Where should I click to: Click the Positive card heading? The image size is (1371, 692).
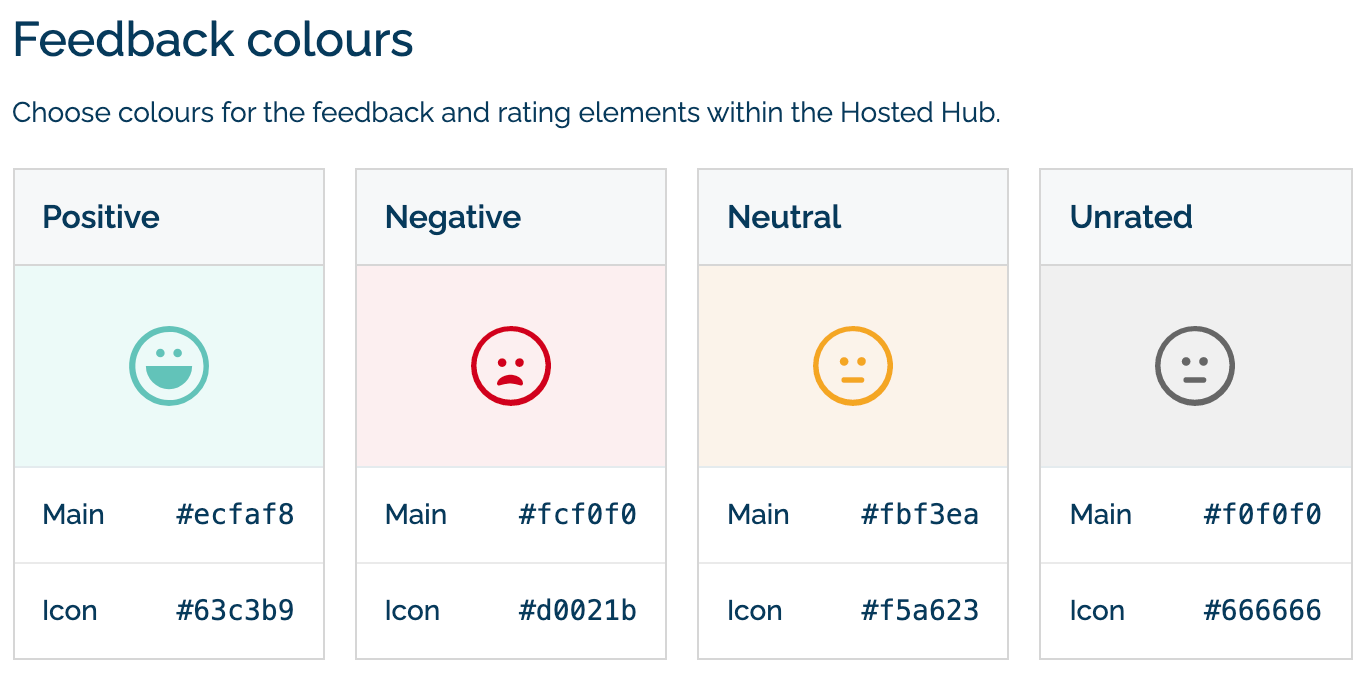pyautogui.click(x=101, y=217)
